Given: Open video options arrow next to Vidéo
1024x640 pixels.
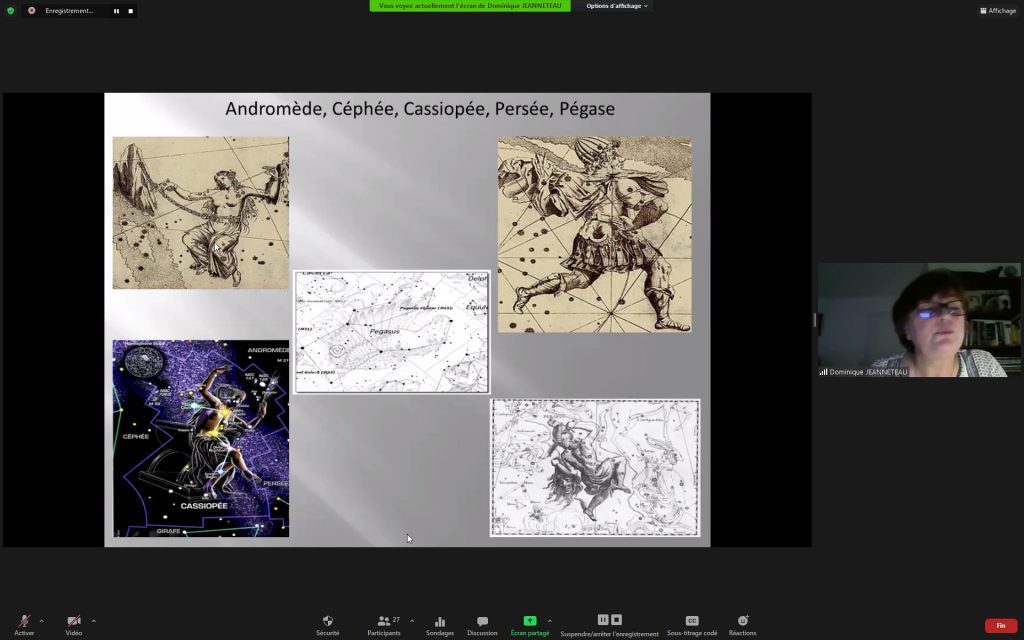Looking at the screenshot, I should pyautogui.click(x=93, y=621).
